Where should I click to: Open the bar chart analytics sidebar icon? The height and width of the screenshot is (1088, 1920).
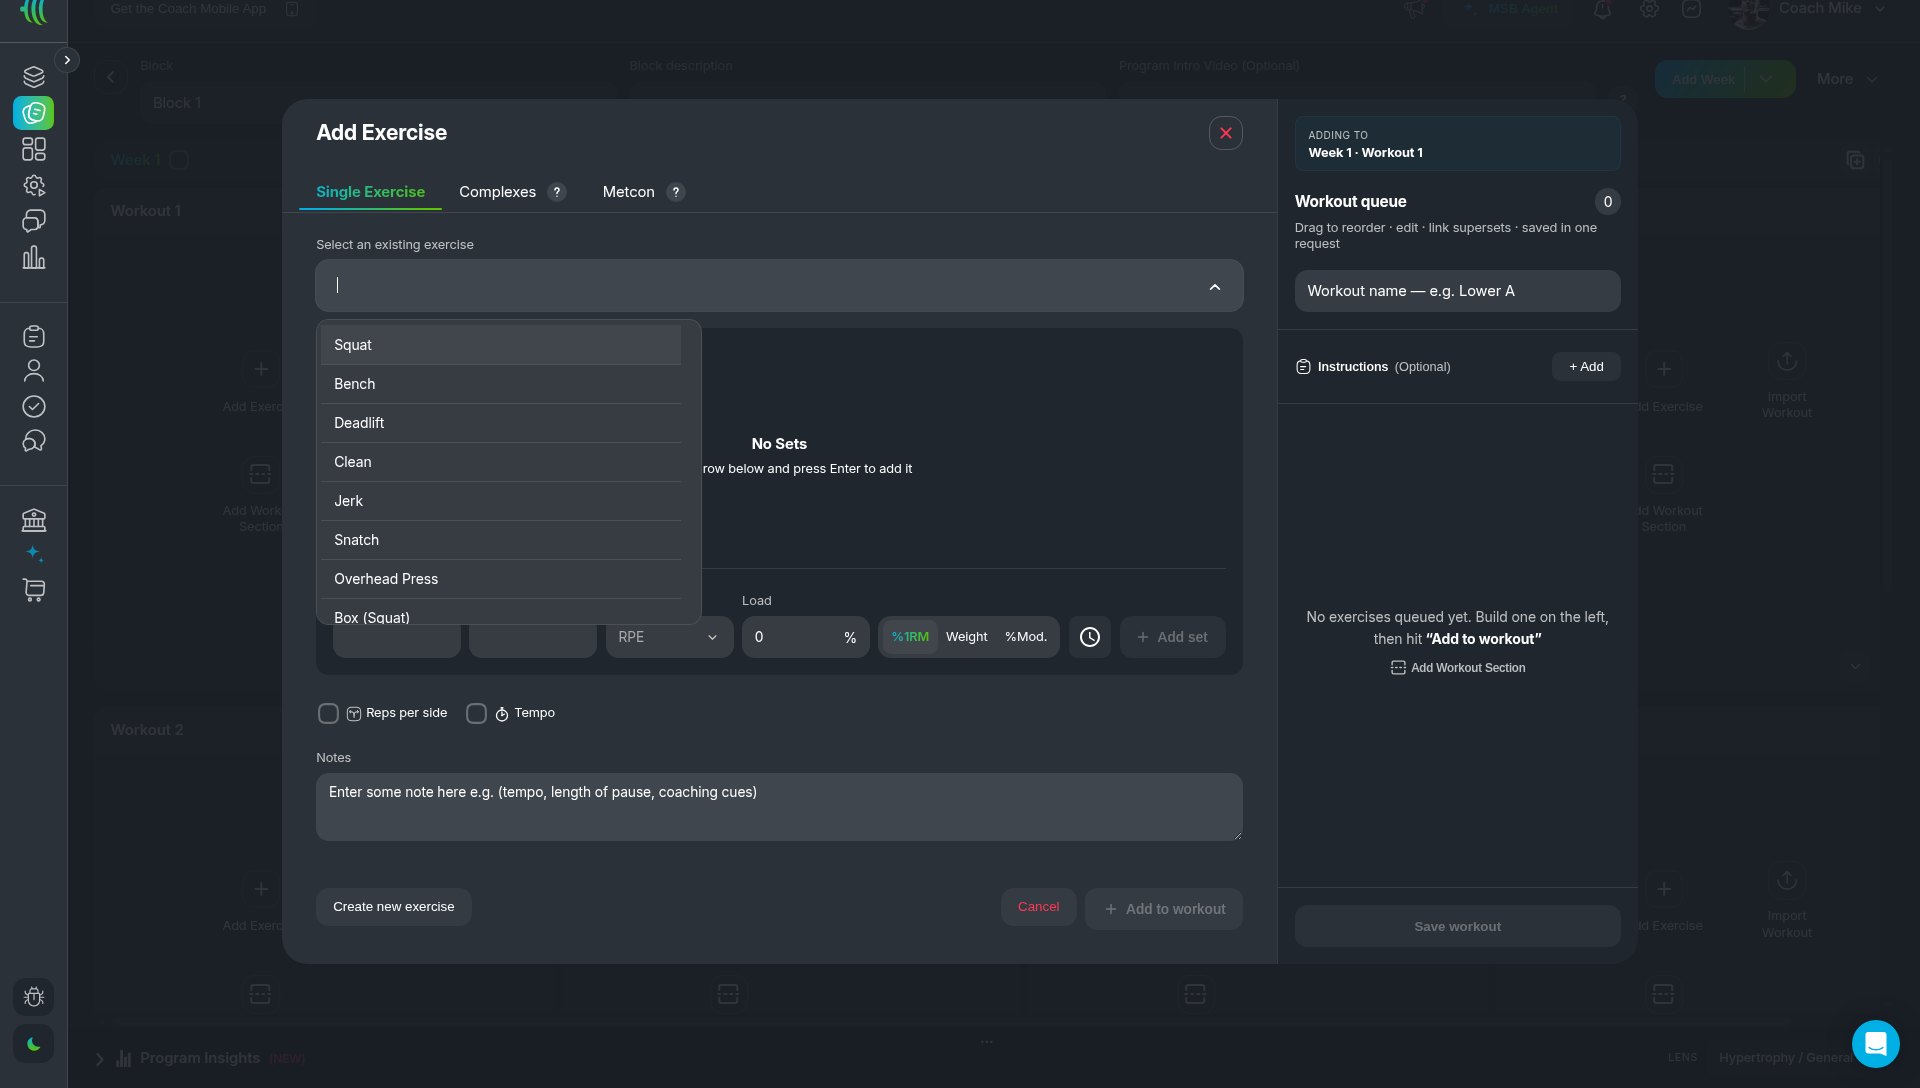pyautogui.click(x=34, y=257)
